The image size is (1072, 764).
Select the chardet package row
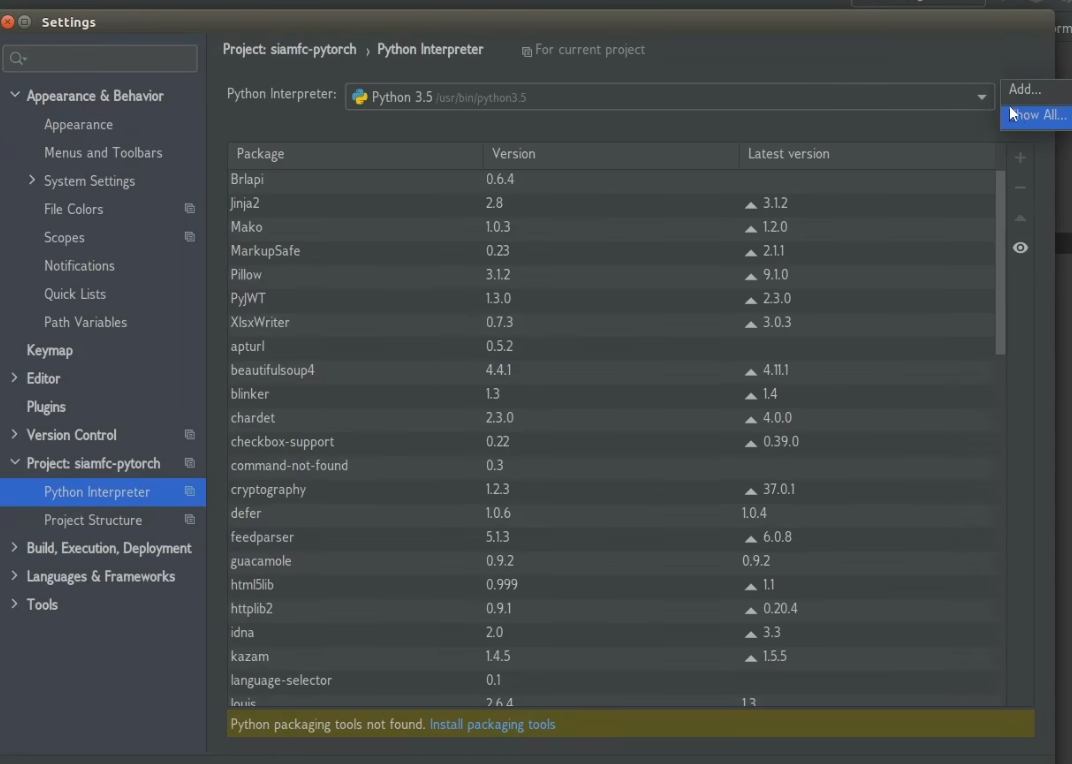coord(611,417)
